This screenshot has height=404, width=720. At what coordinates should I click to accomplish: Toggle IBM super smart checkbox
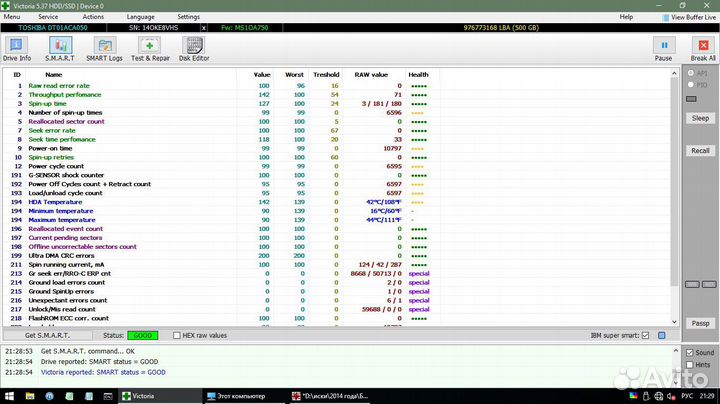point(645,336)
